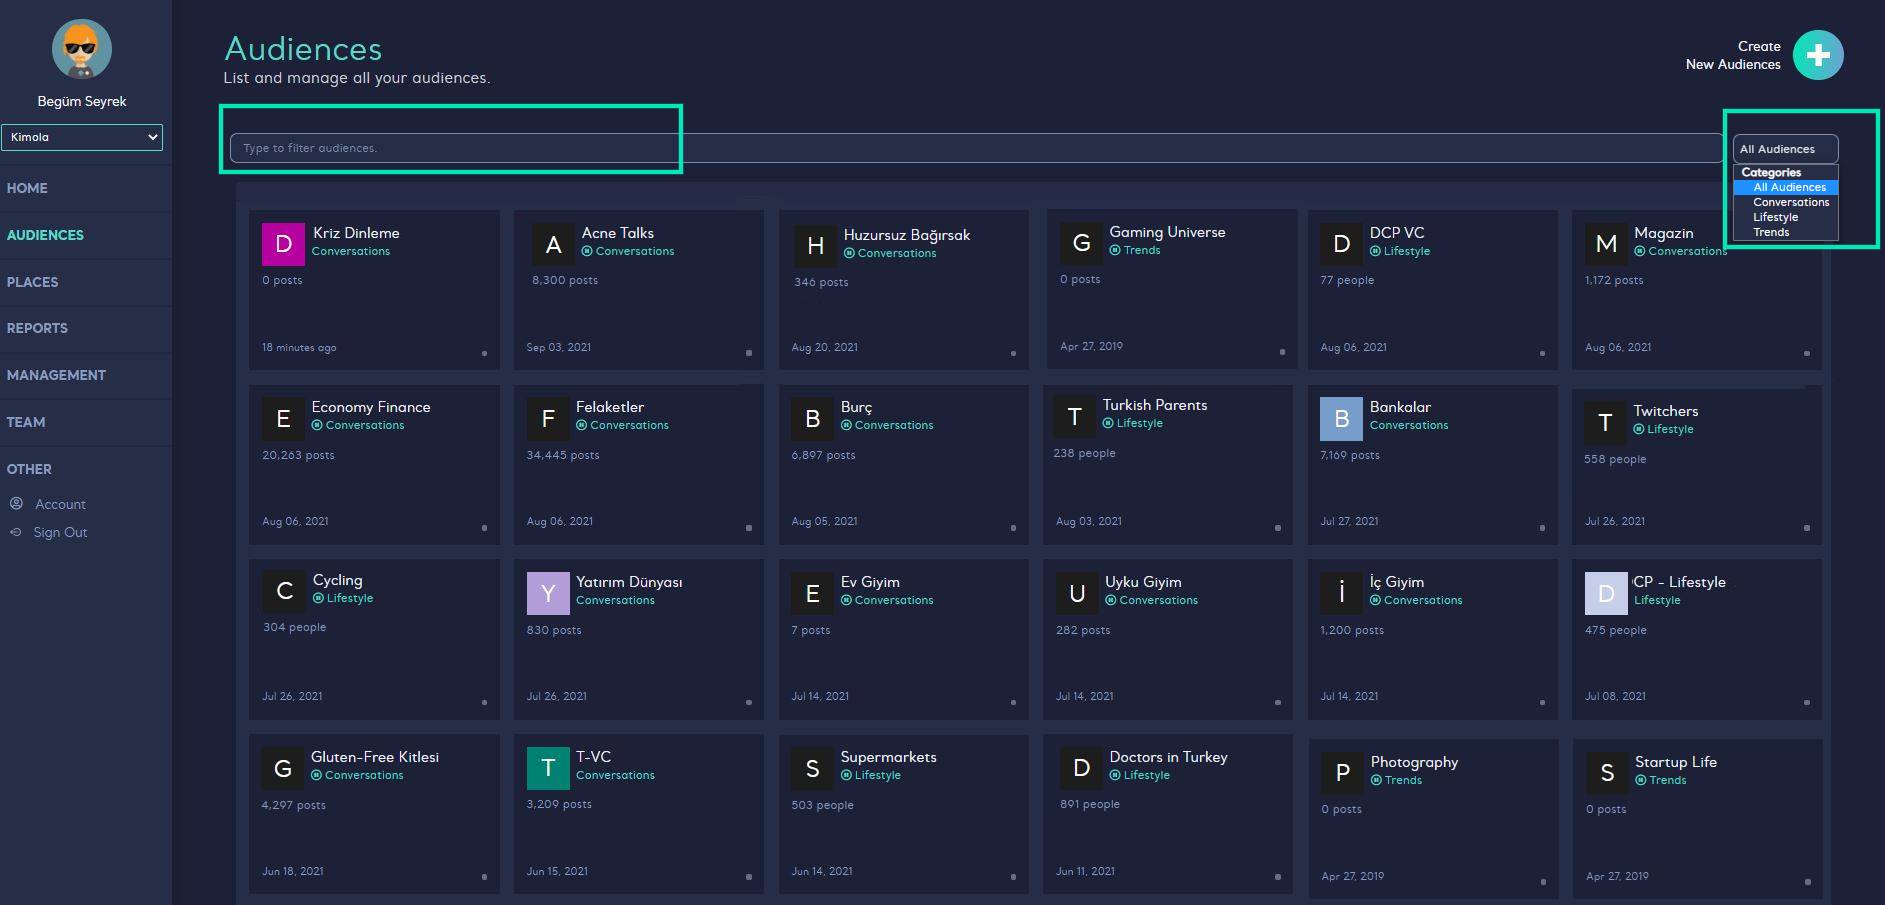Viewport: 1885px width, 905px height.
Task: Open the All Audiences category dropdown
Action: [1785, 149]
